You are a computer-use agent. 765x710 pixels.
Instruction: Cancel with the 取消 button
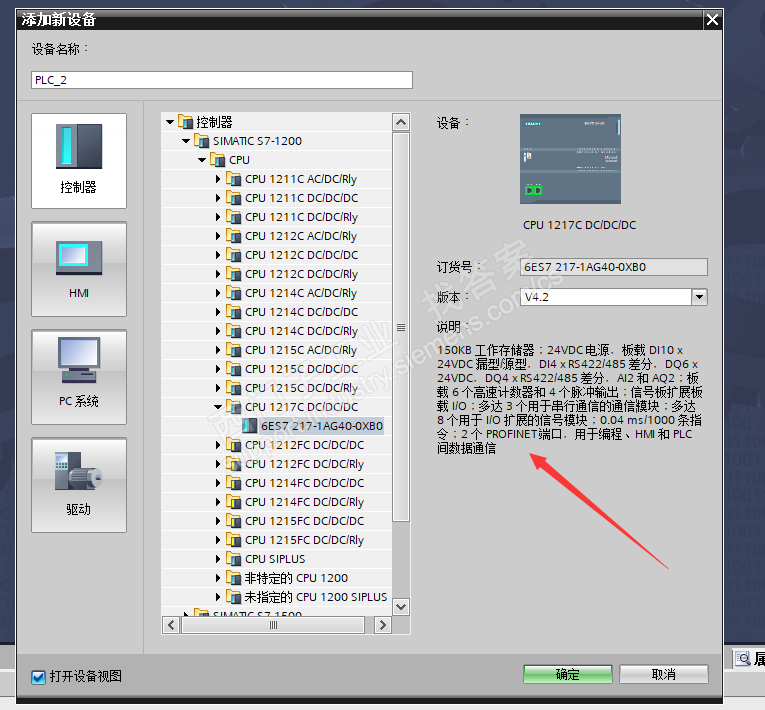(x=664, y=674)
